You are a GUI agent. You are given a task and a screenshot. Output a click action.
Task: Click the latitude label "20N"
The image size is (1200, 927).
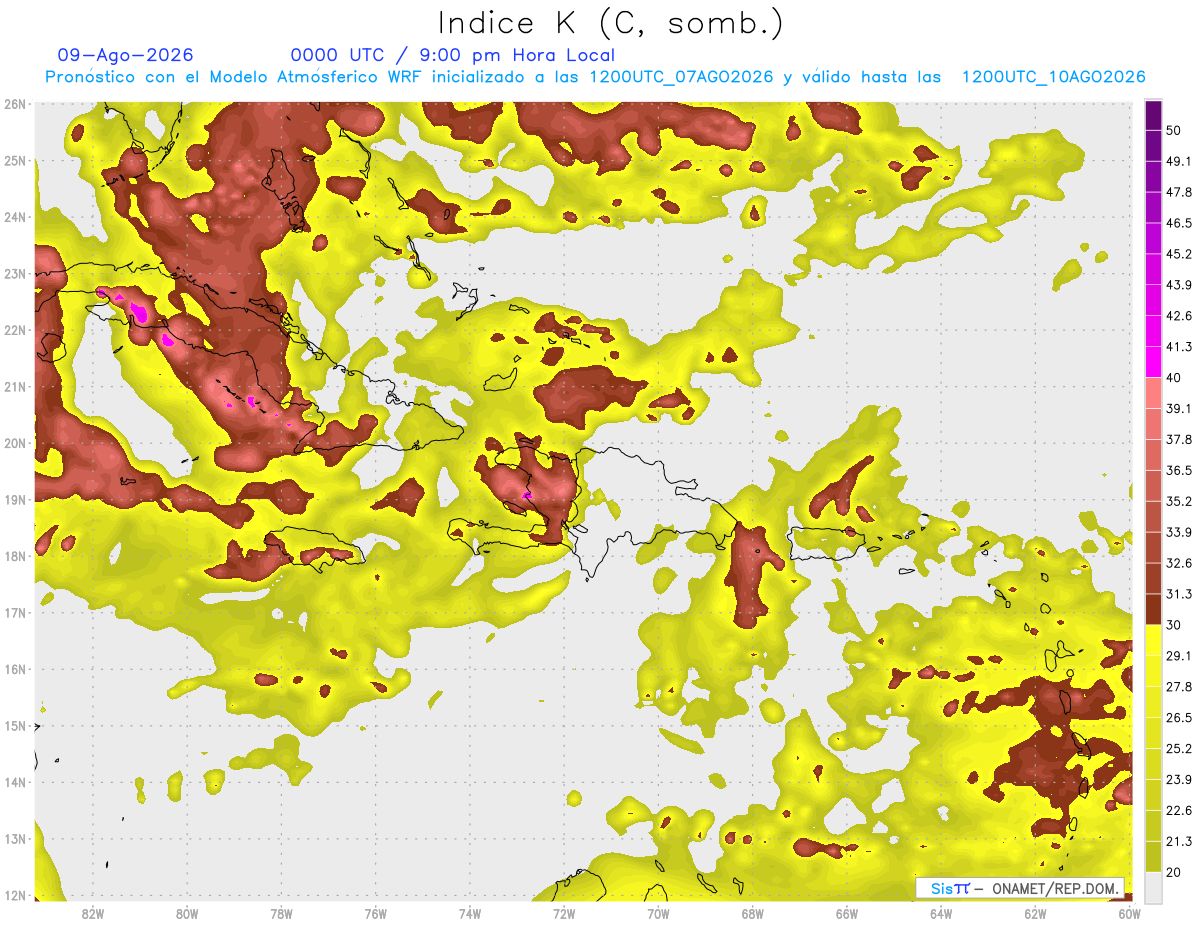coord(14,443)
